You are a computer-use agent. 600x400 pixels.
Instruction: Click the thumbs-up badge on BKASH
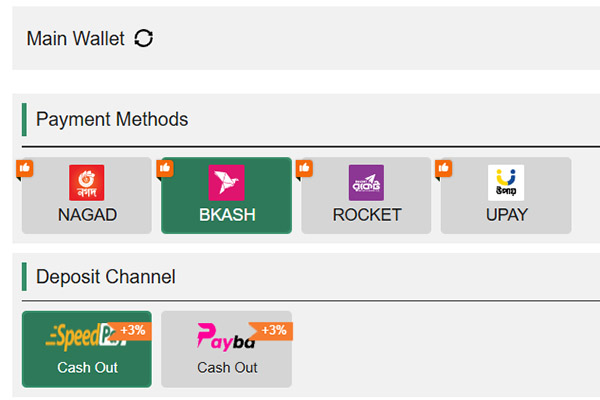tap(165, 168)
